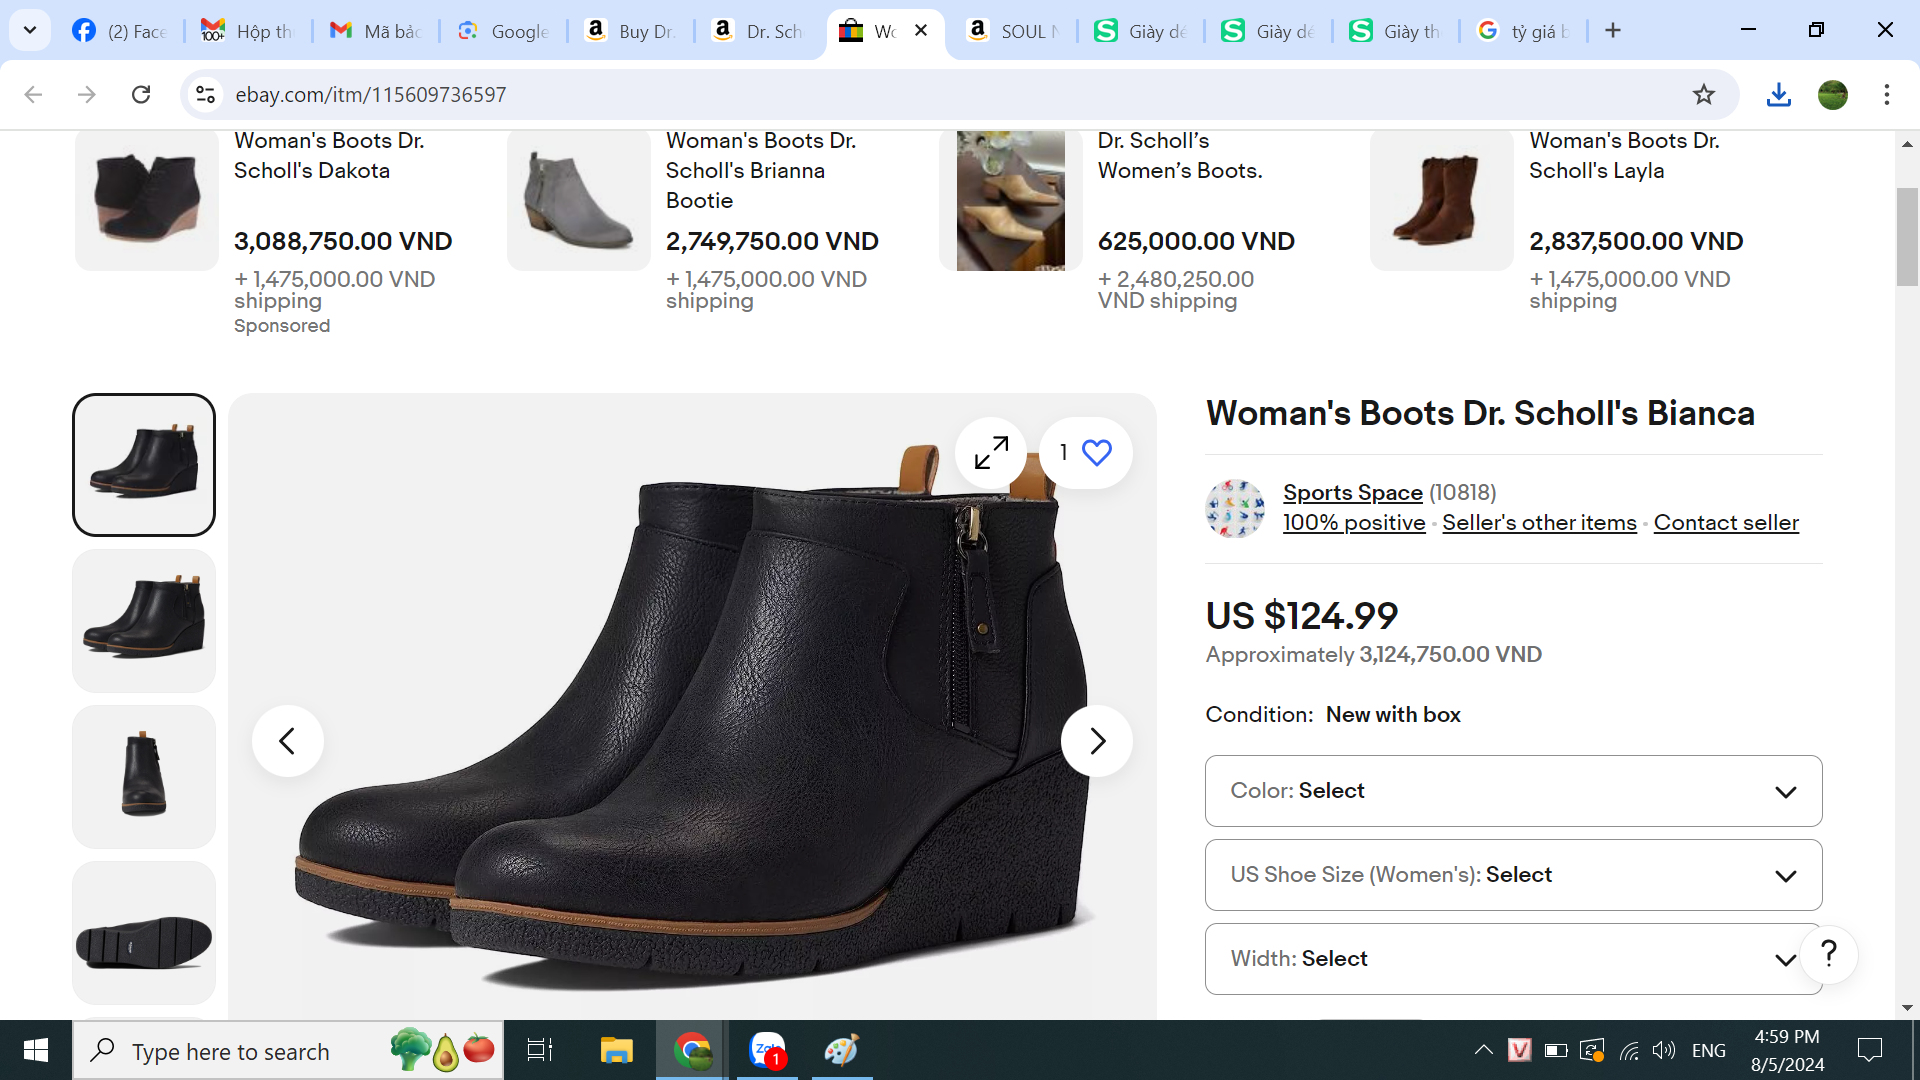Open US Shoe Size dropdown
This screenshot has height=1080, width=1920.
point(1512,875)
